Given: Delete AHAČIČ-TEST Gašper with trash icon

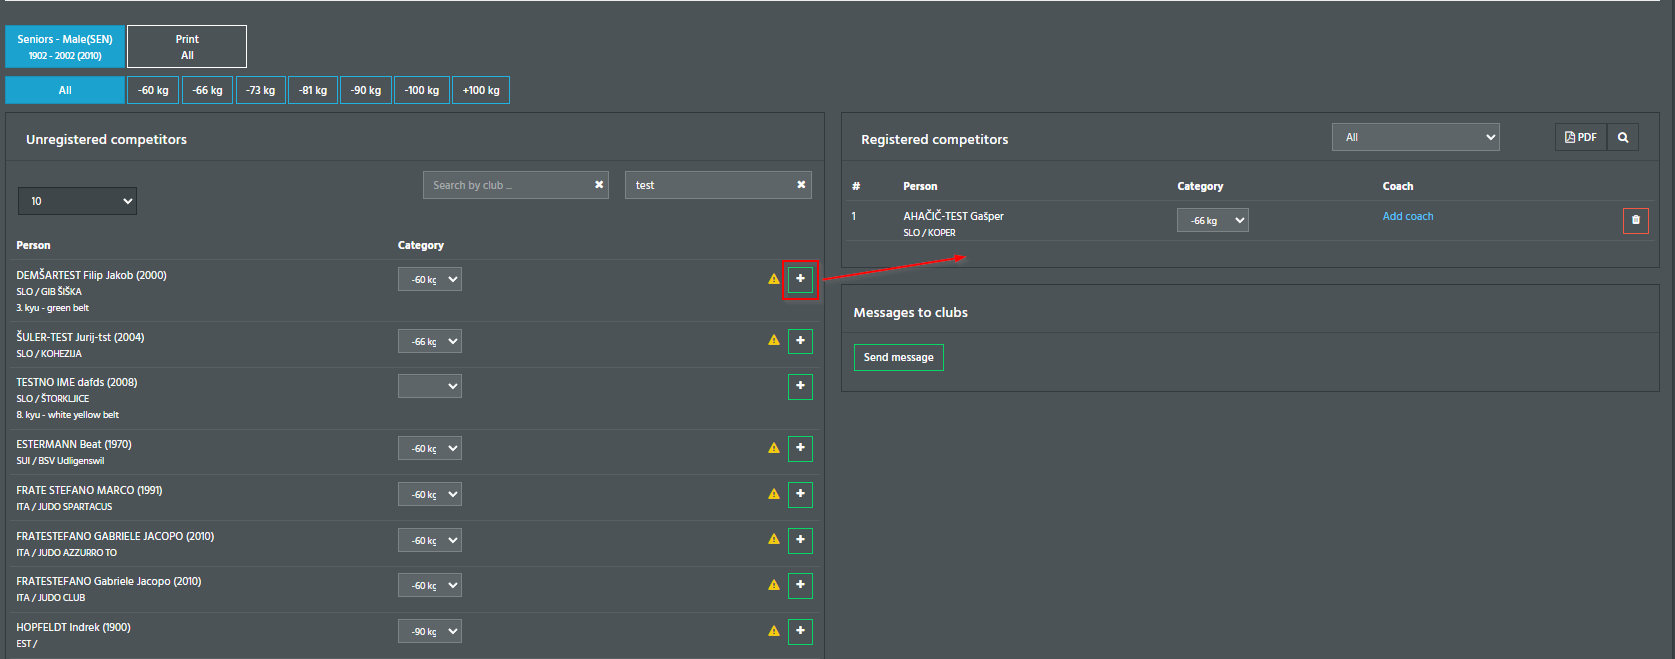Looking at the screenshot, I should tap(1635, 220).
